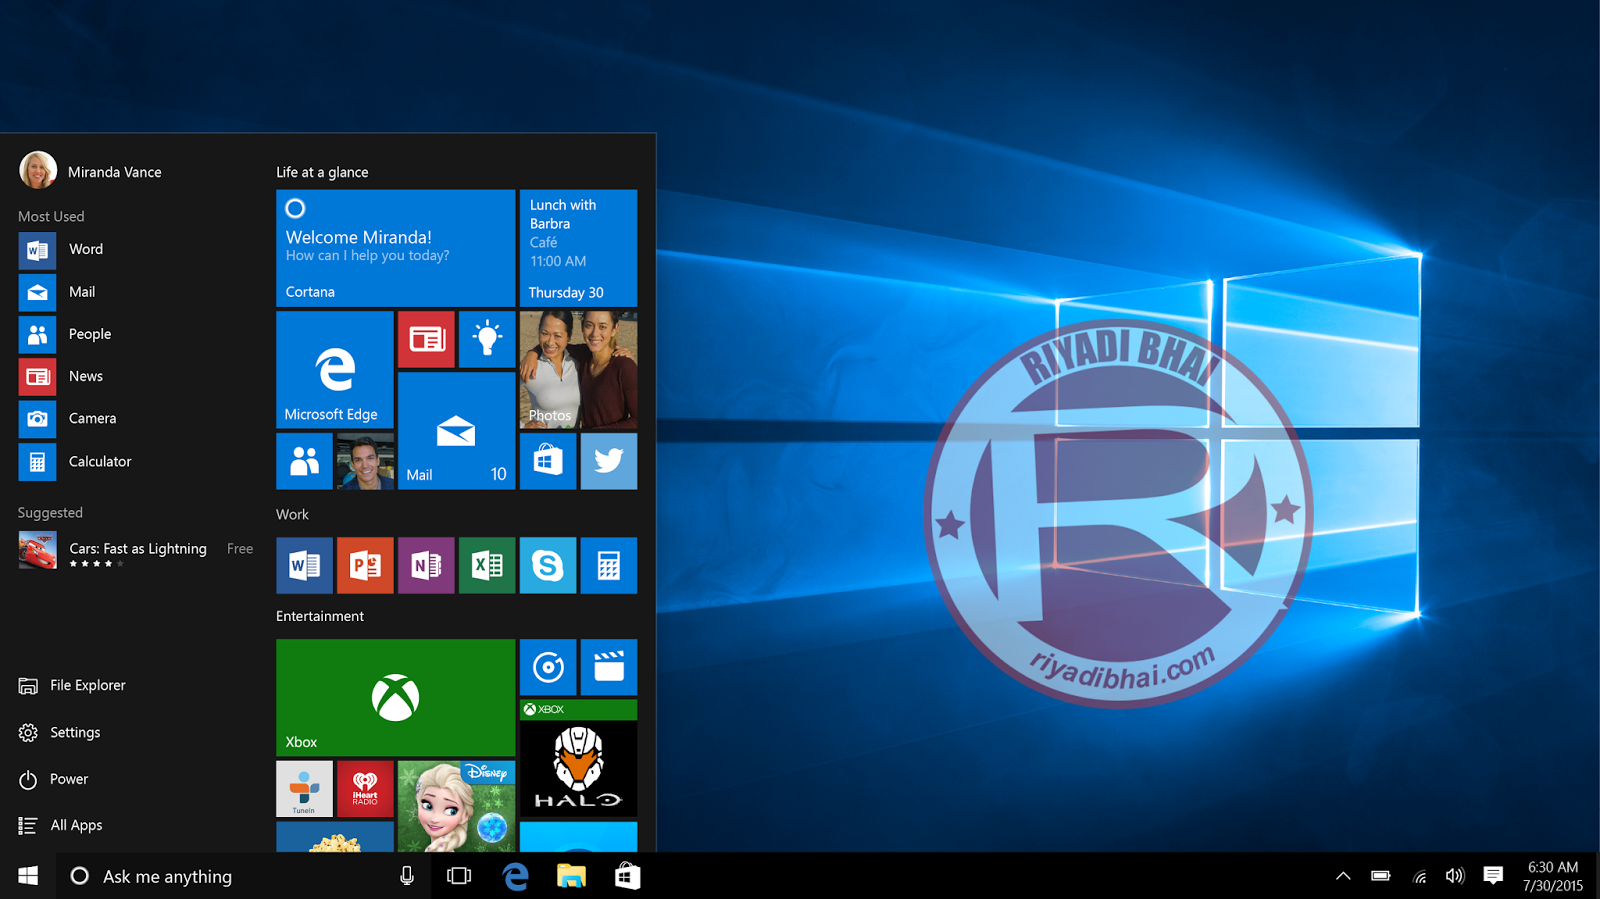This screenshot has width=1600, height=899.
Task: Open the TuneIn tile
Action: [x=304, y=789]
